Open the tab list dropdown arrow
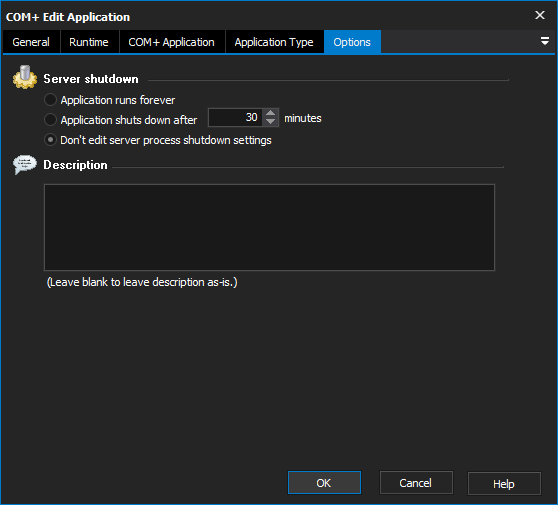Viewport: 558px width, 505px height. (544, 41)
